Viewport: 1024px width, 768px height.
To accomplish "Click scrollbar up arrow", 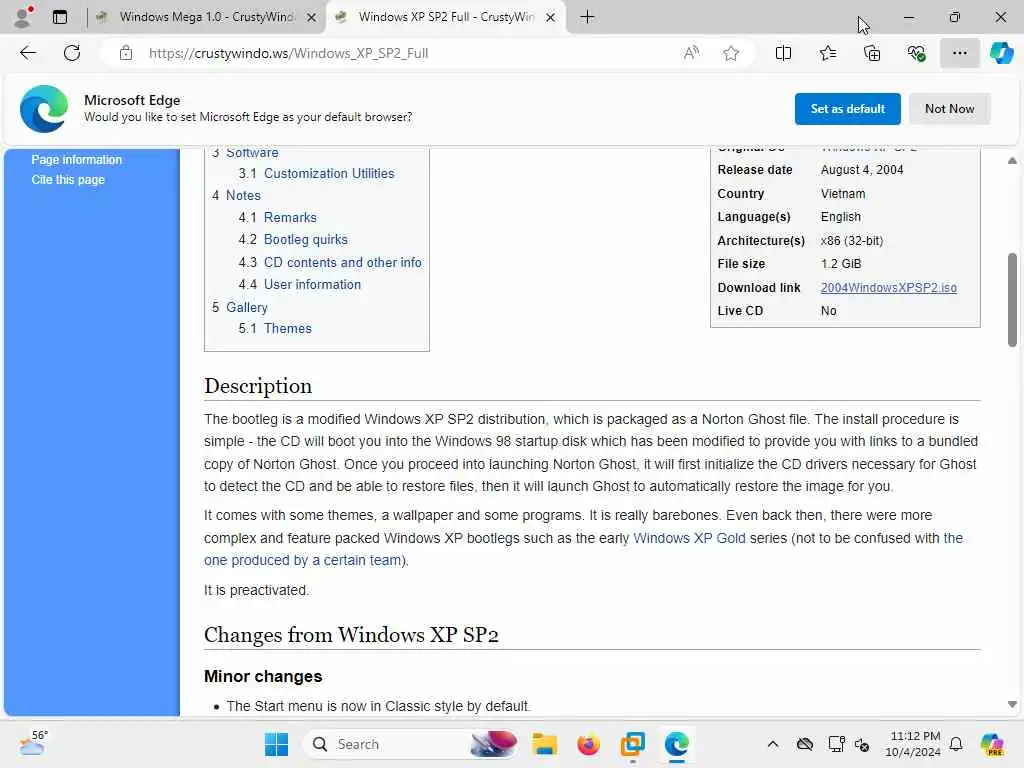I will 1012,161.
